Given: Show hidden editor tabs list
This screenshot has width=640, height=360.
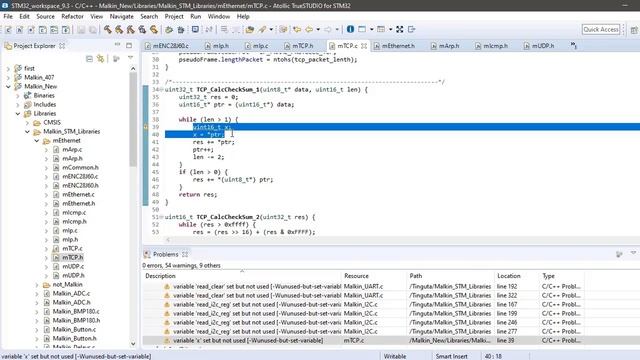Looking at the screenshot, I should (x=574, y=45).
